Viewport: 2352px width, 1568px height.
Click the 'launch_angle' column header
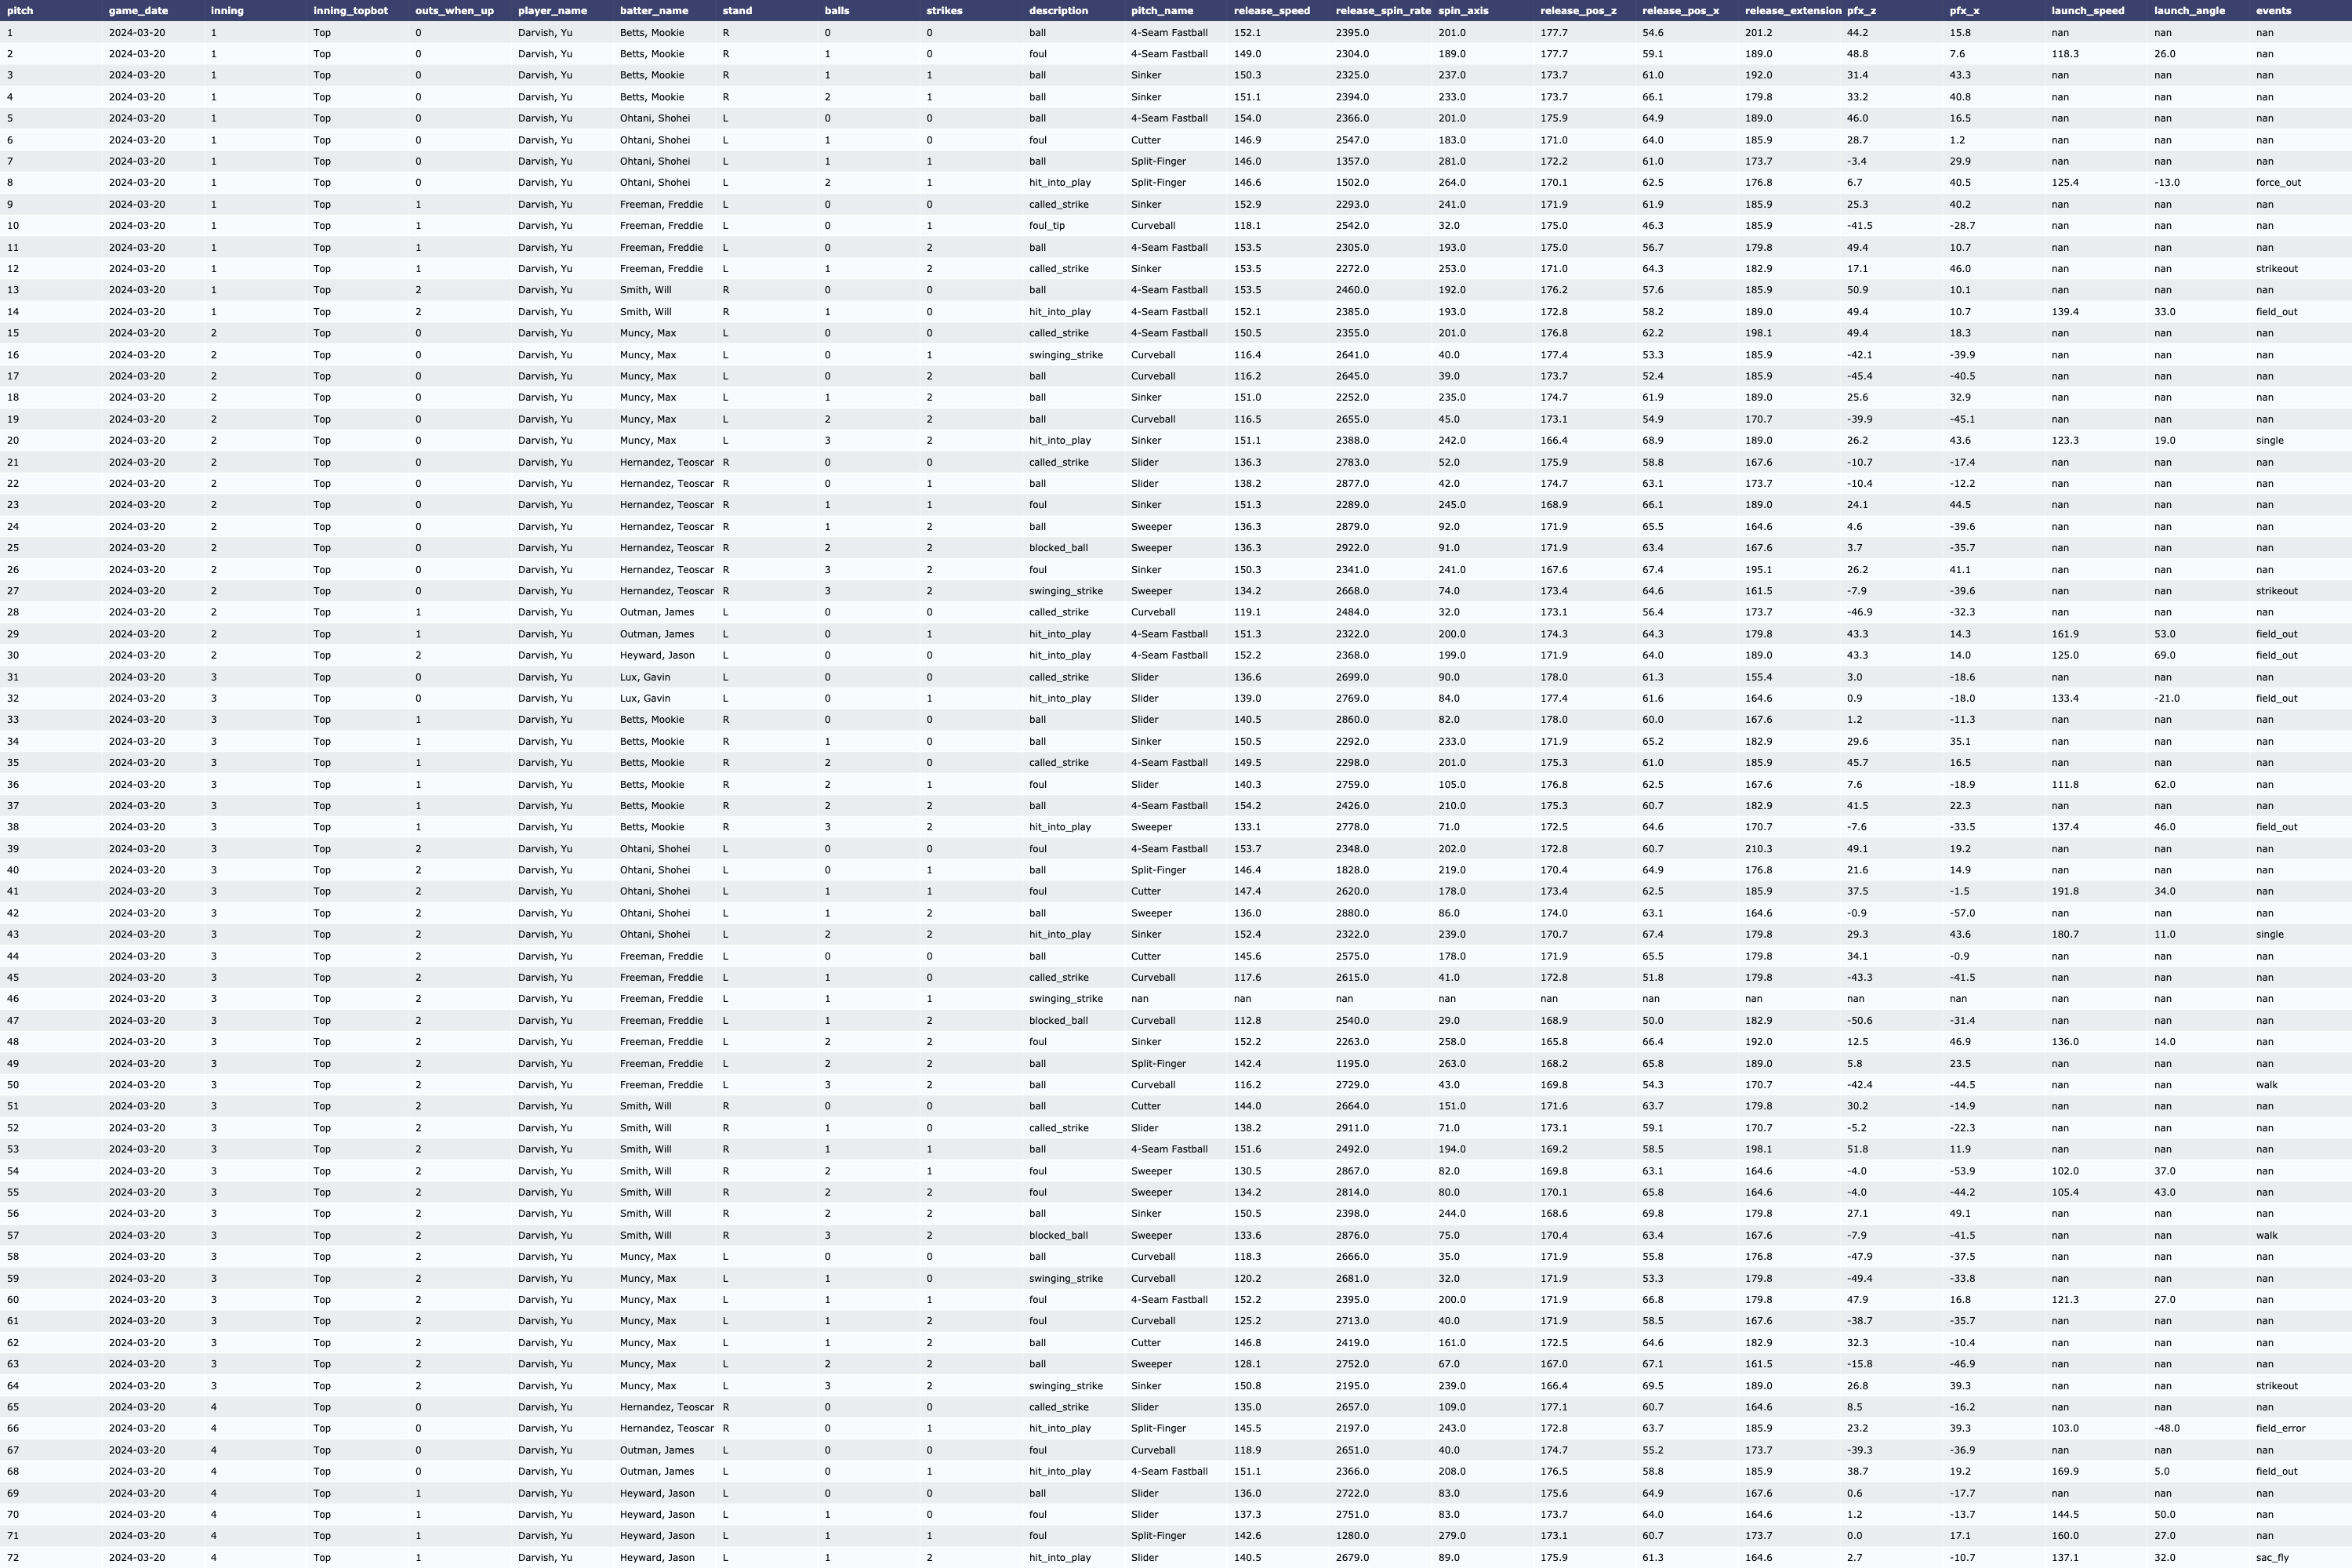point(2189,11)
